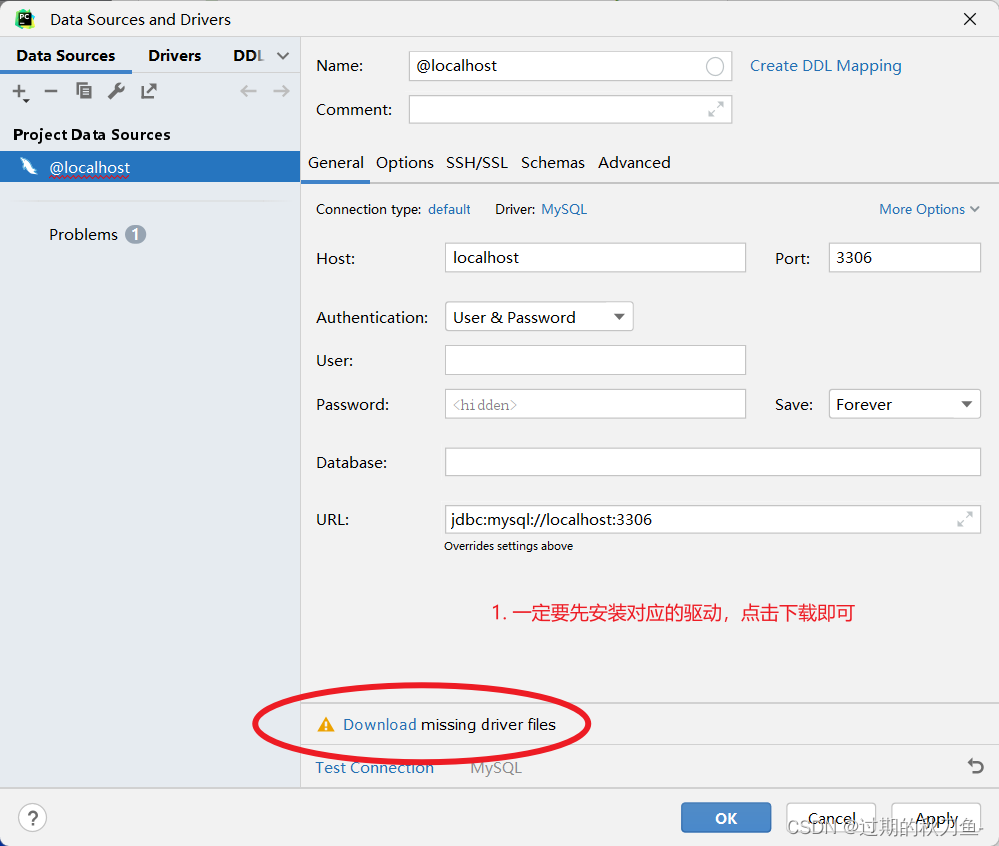
Task: Open the SSH/SSL tab
Action: pyautogui.click(x=477, y=163)
